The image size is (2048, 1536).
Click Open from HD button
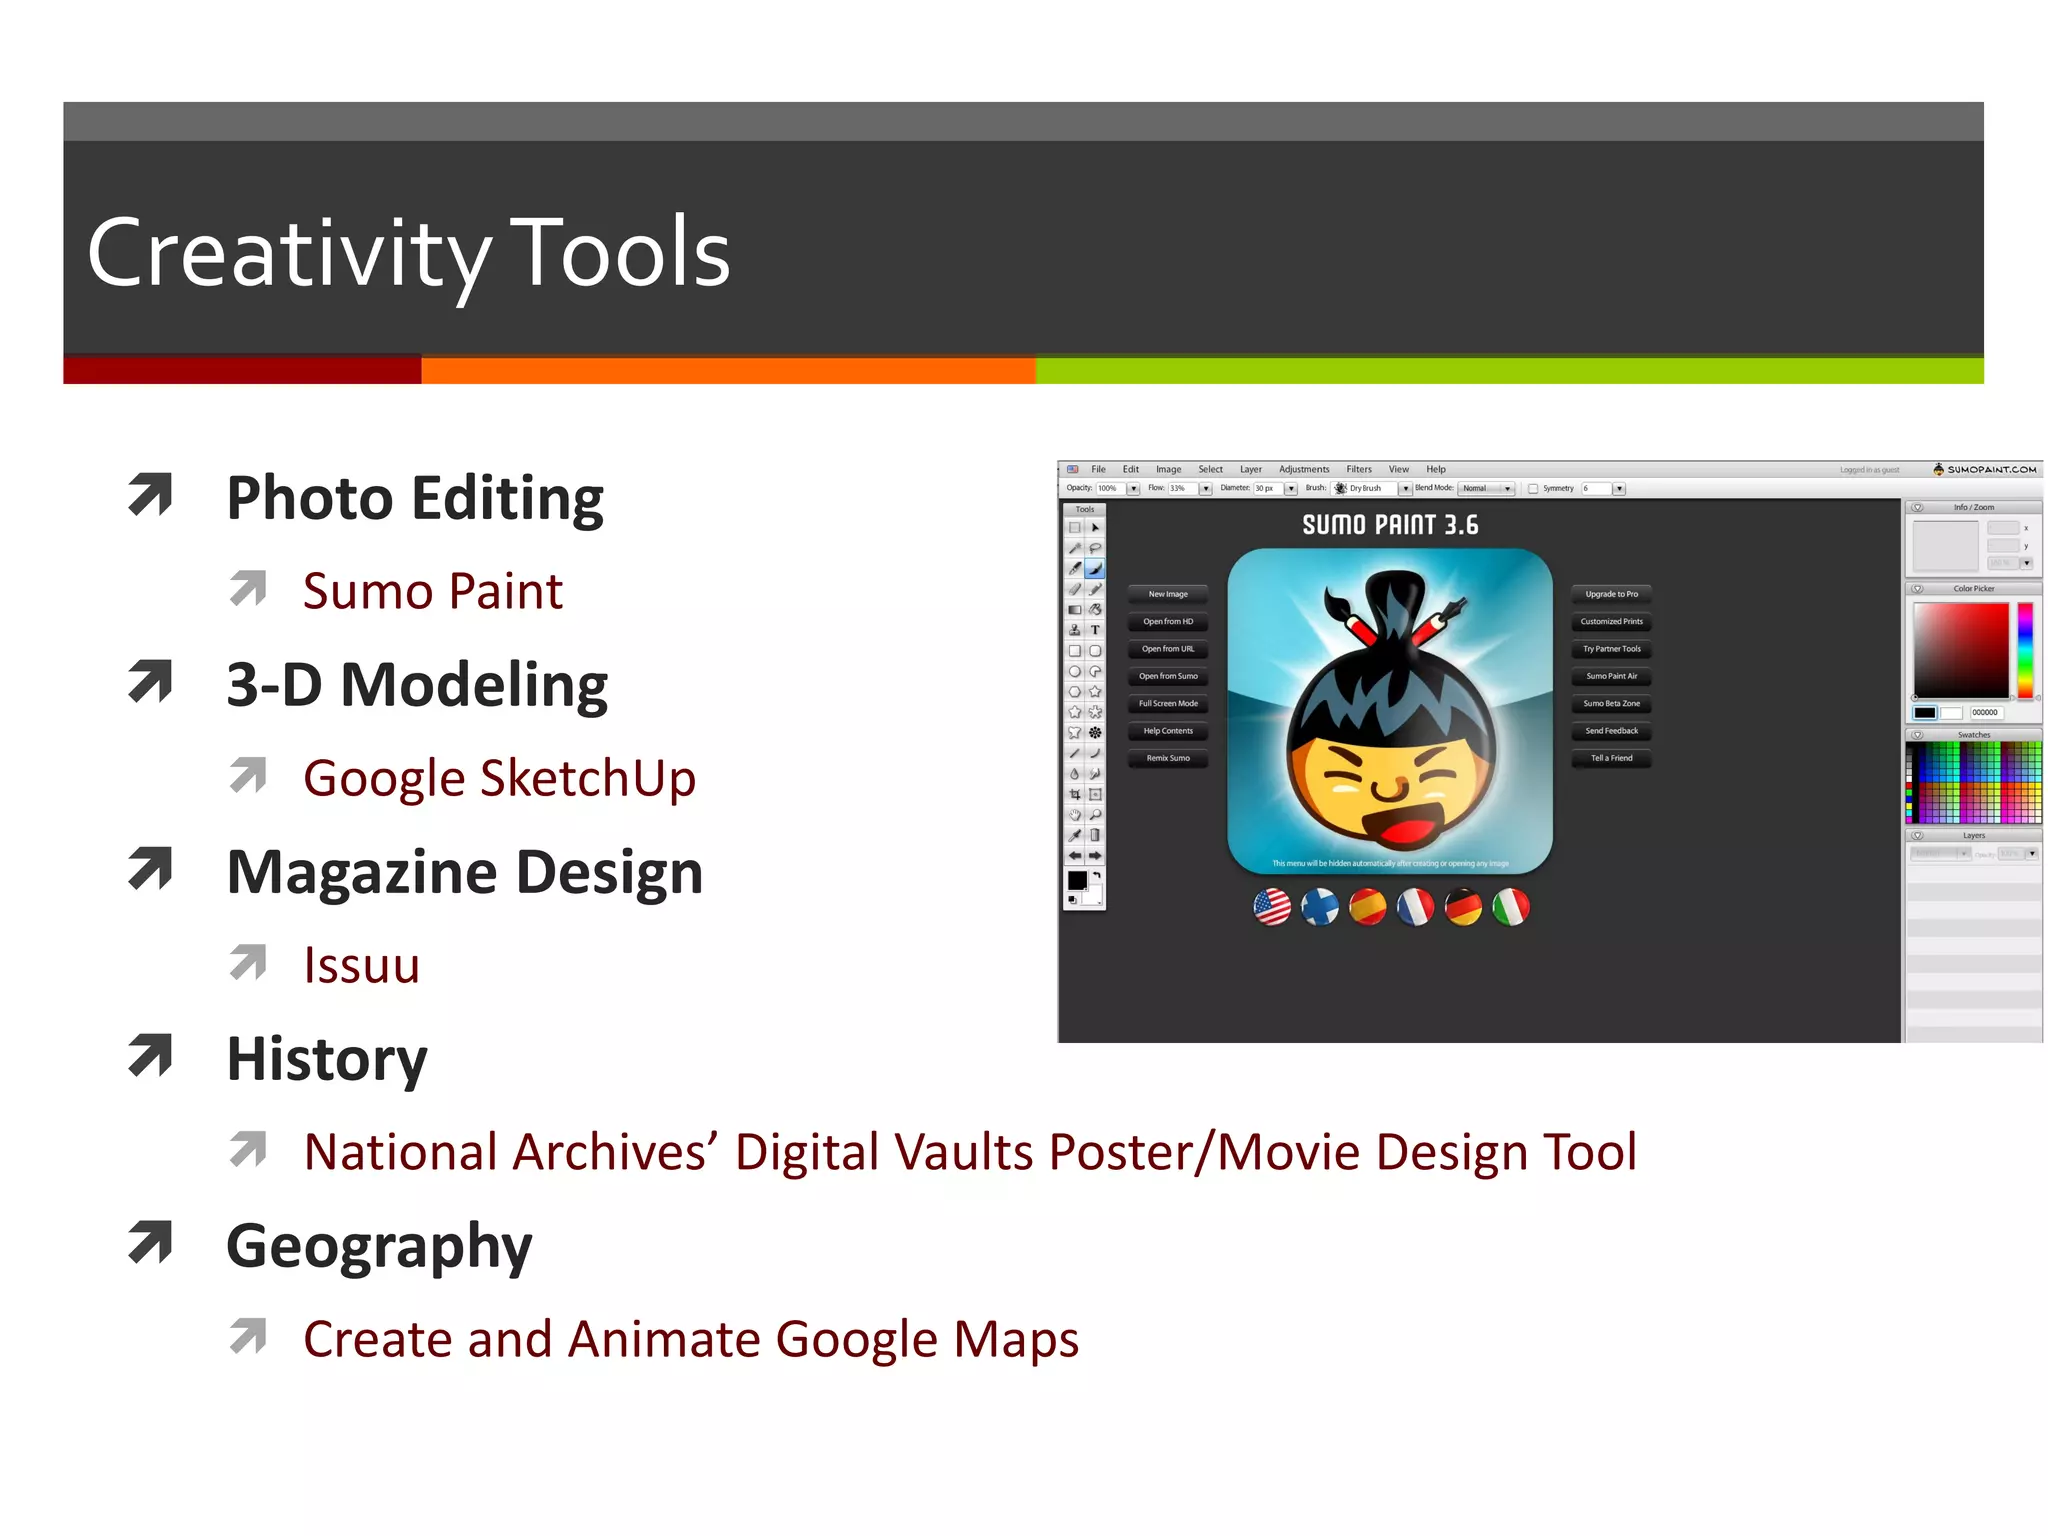point(1168,621)
